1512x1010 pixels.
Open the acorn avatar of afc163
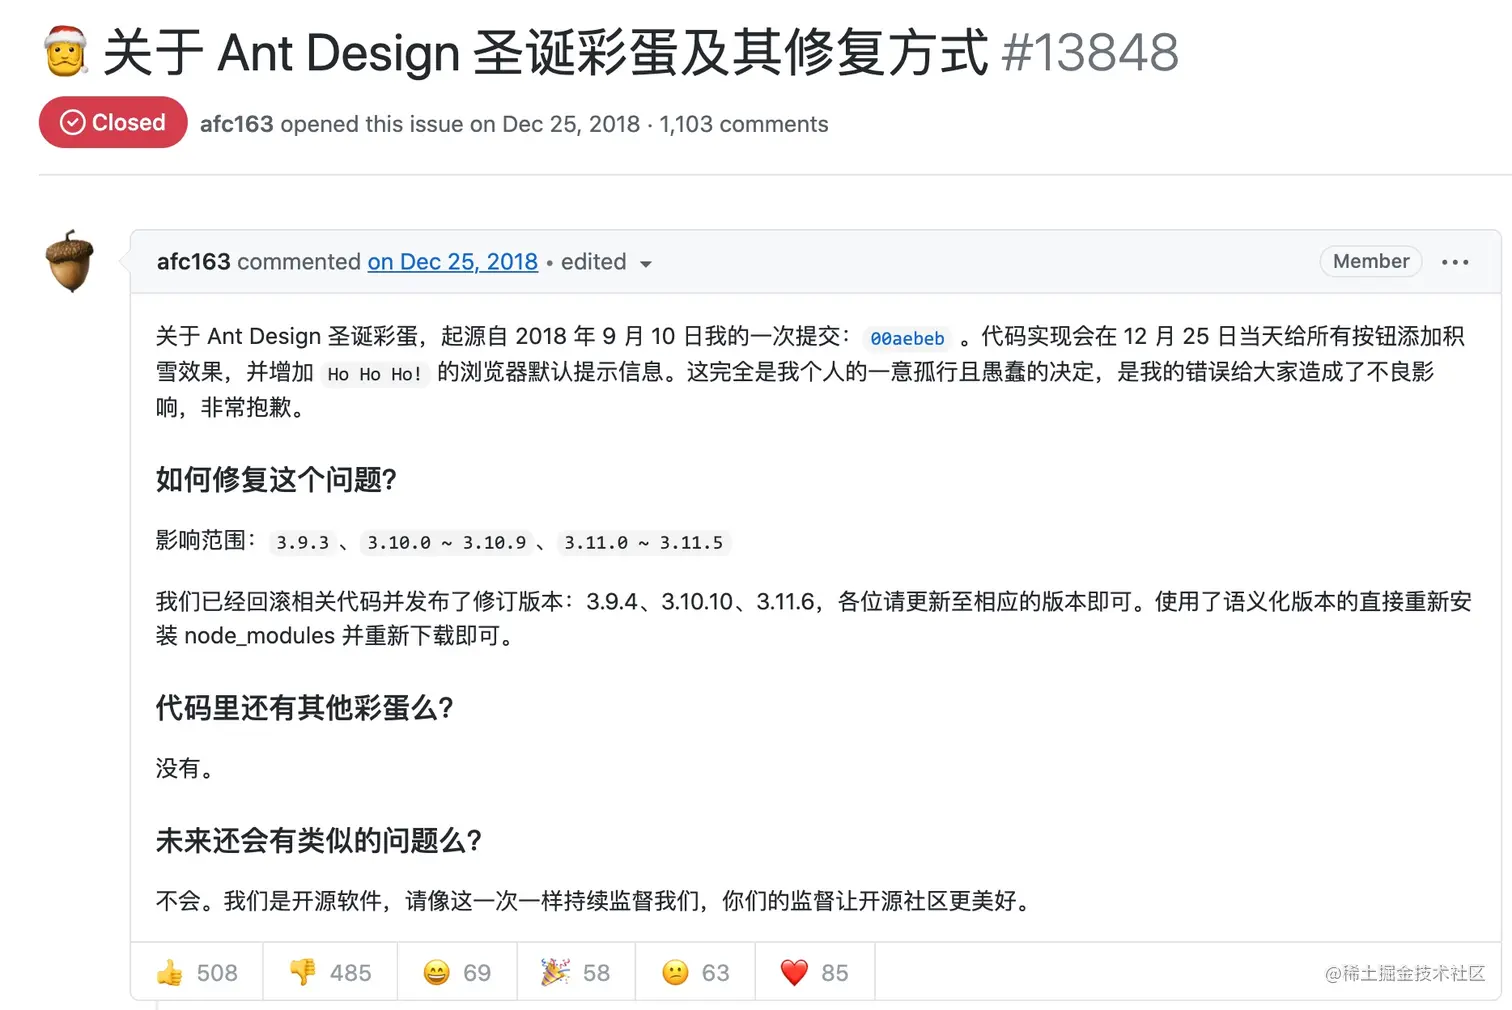70,261
